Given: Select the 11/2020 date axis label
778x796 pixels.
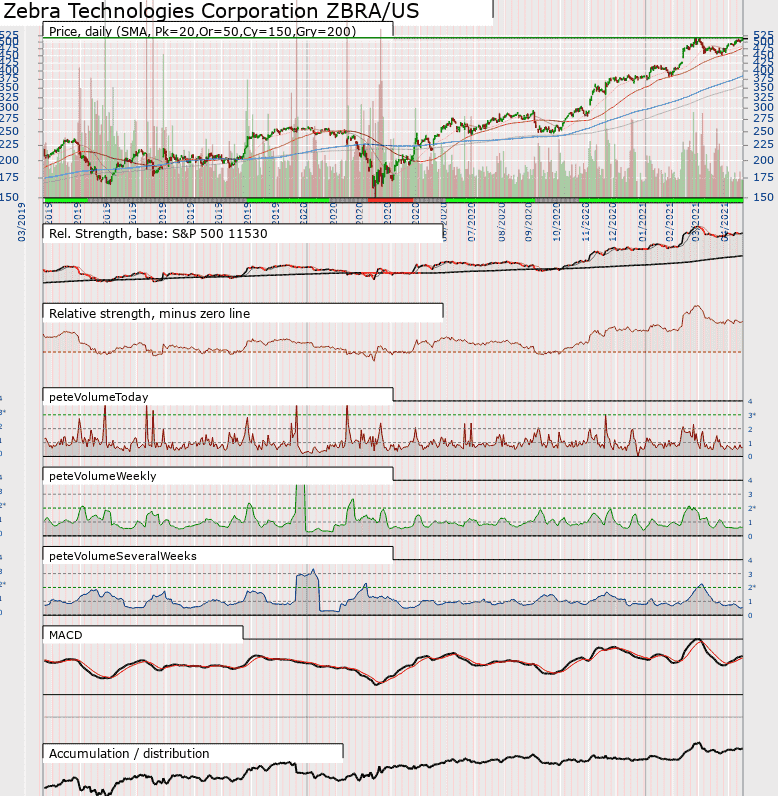Looking at the screenshot, I should click(x=586, y=222).
